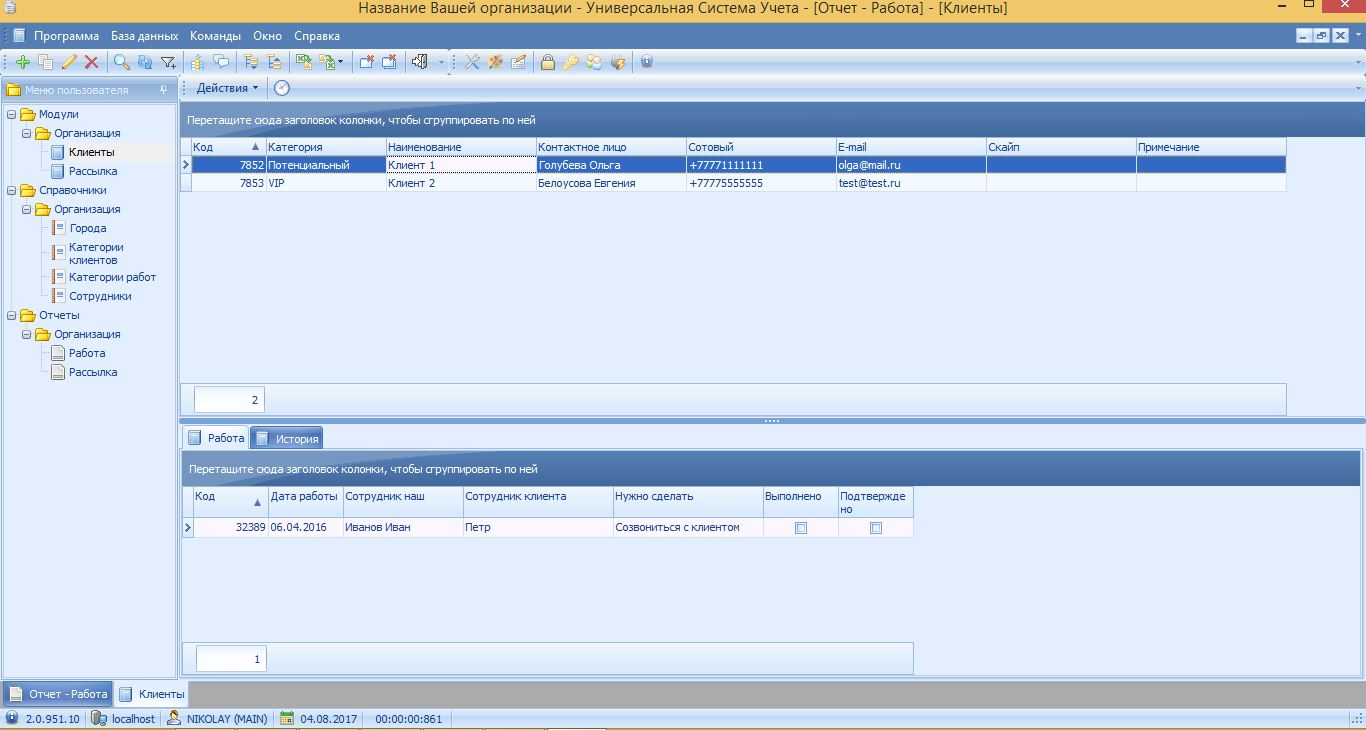Open users management icon
The width and height of the screenshot is (1366, 730).
594,62
